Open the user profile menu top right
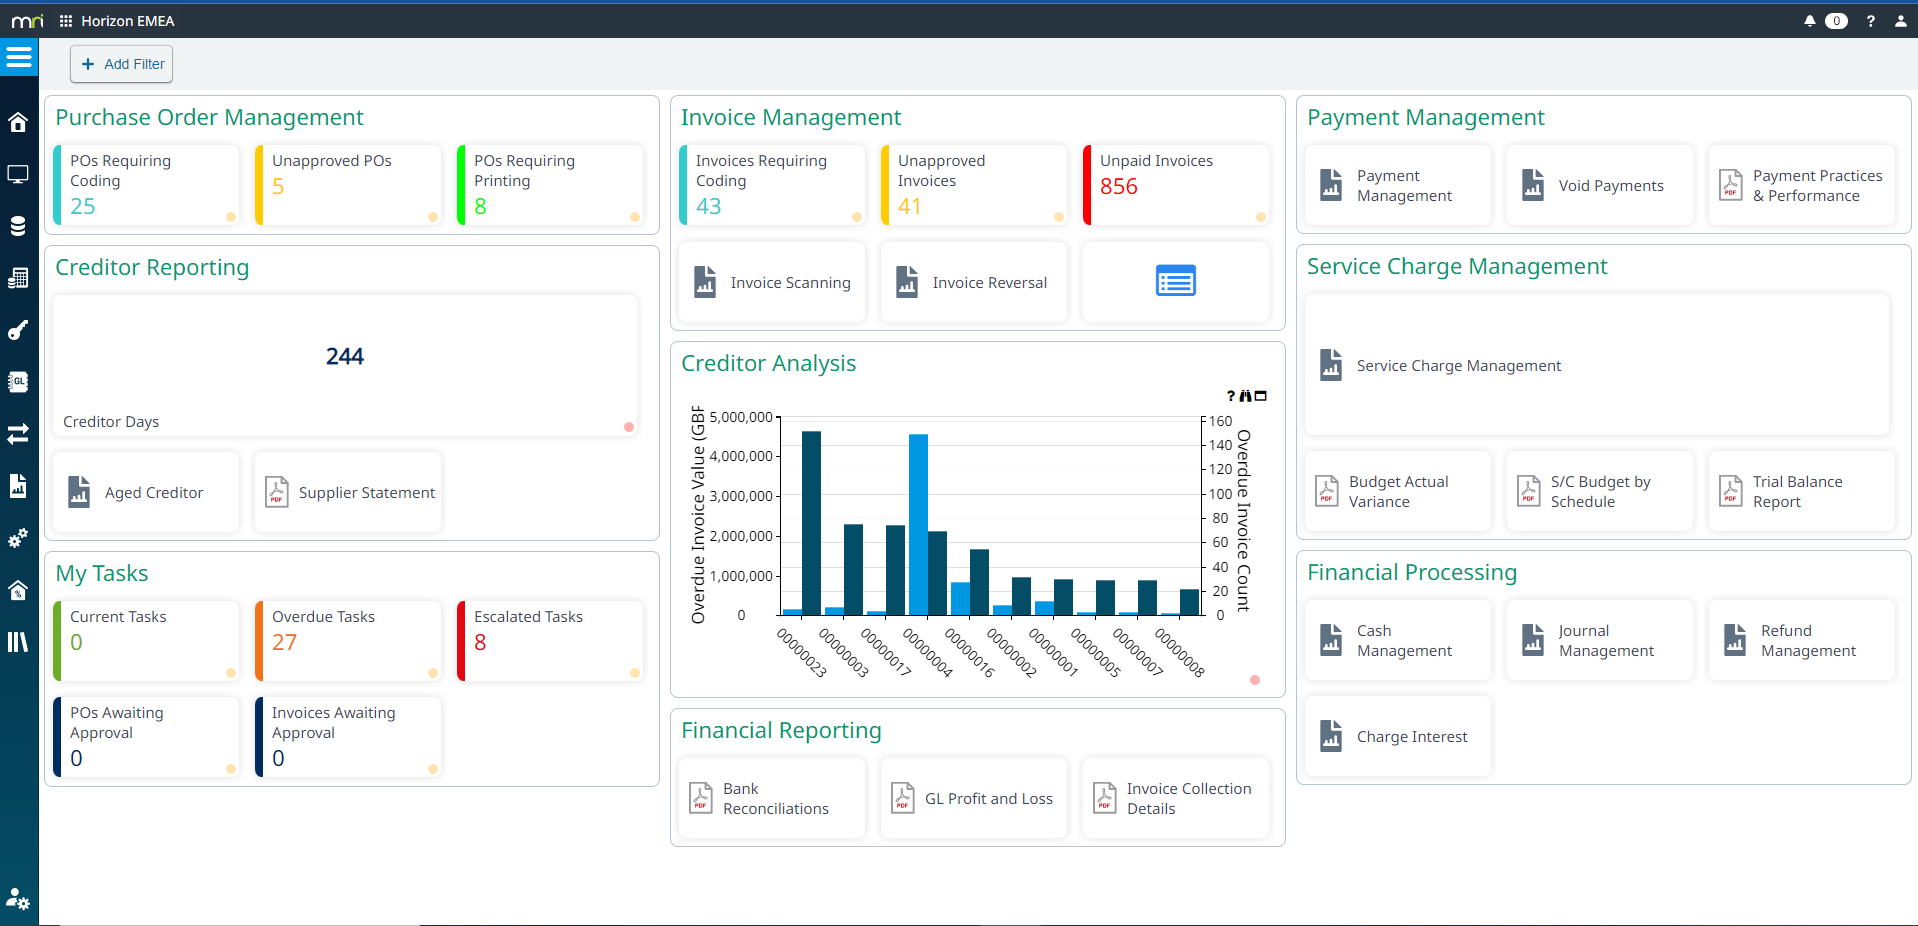1918x926 pixels. [1902, 20]
